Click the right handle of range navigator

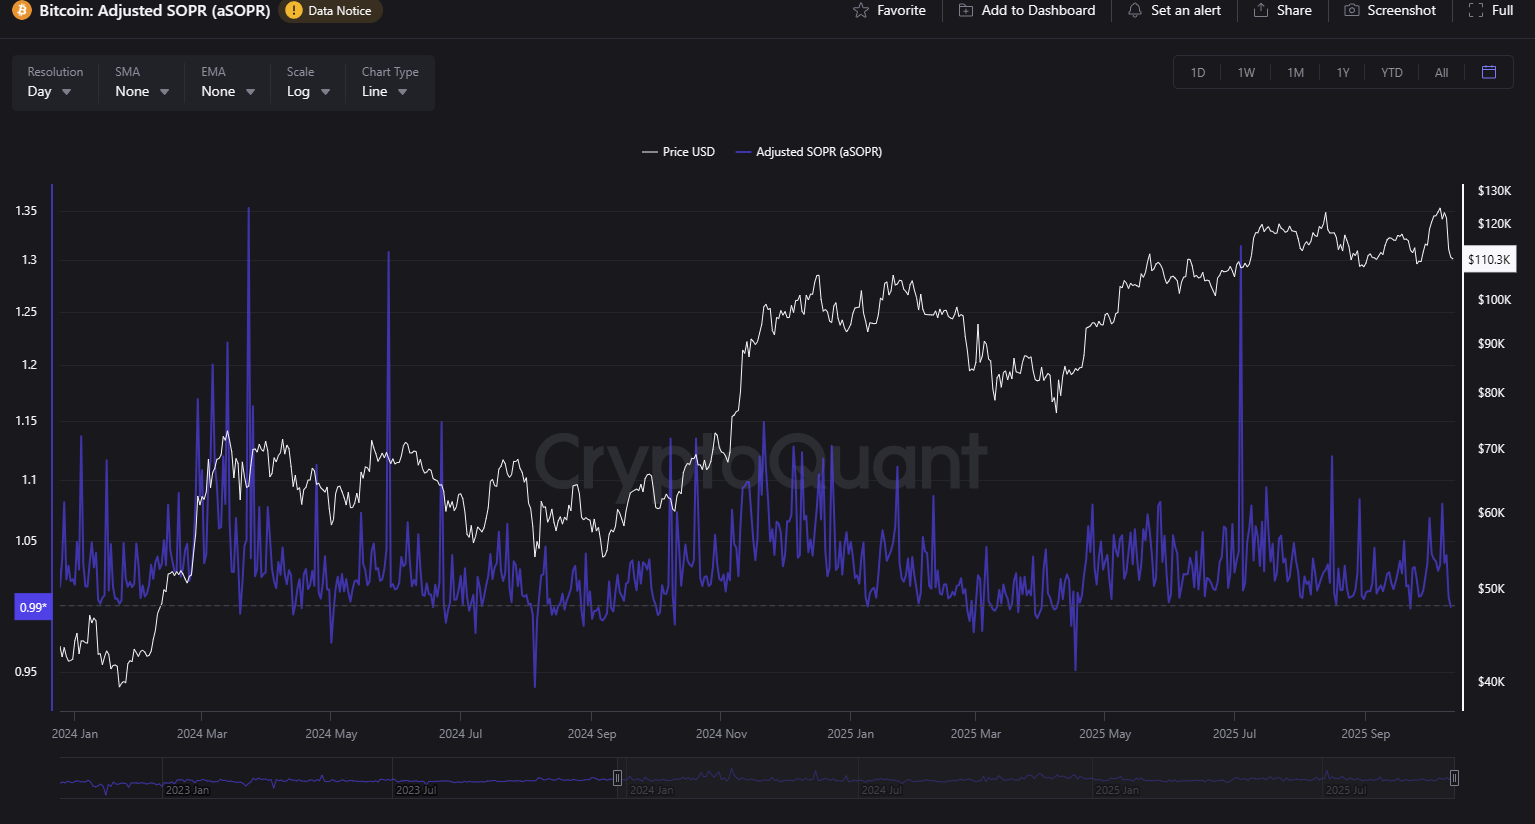pyautogui.click(x=1454, y=778)
